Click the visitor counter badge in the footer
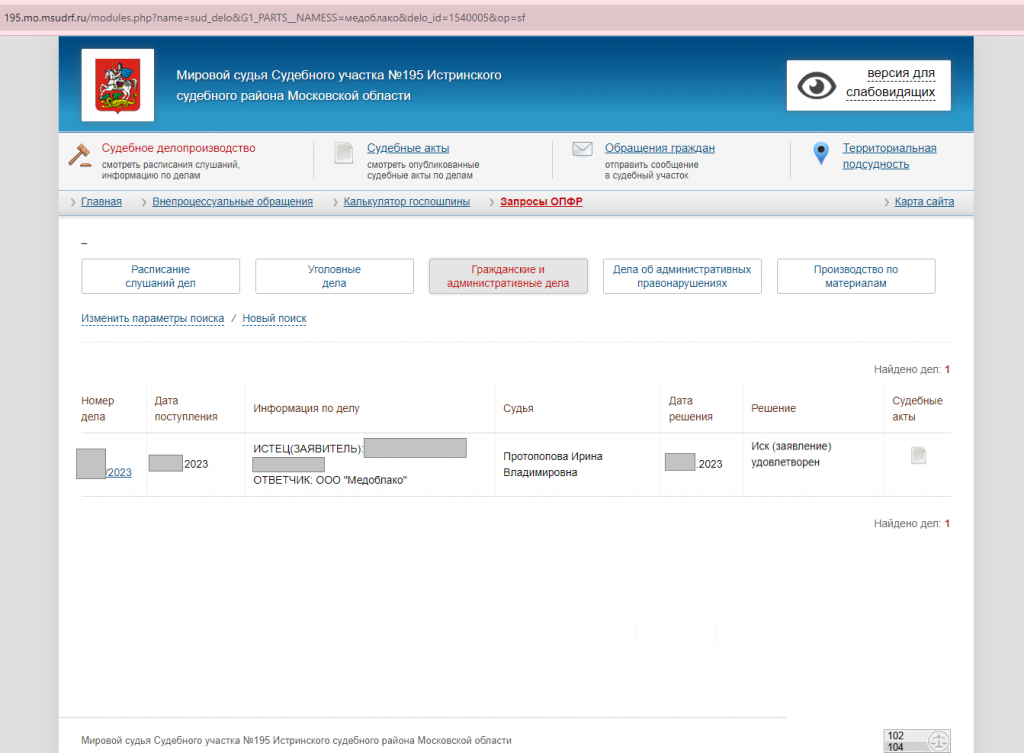 pyautogui.click(x=917, y=741)
